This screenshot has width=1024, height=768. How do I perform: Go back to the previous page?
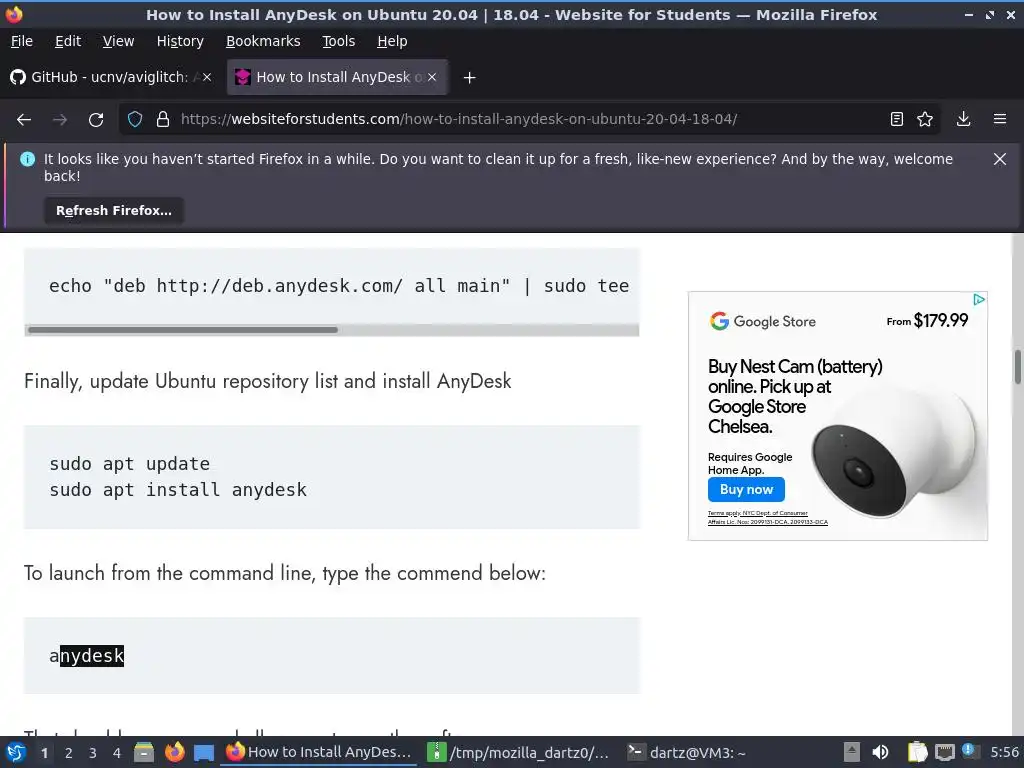click(x=24, y=120)
